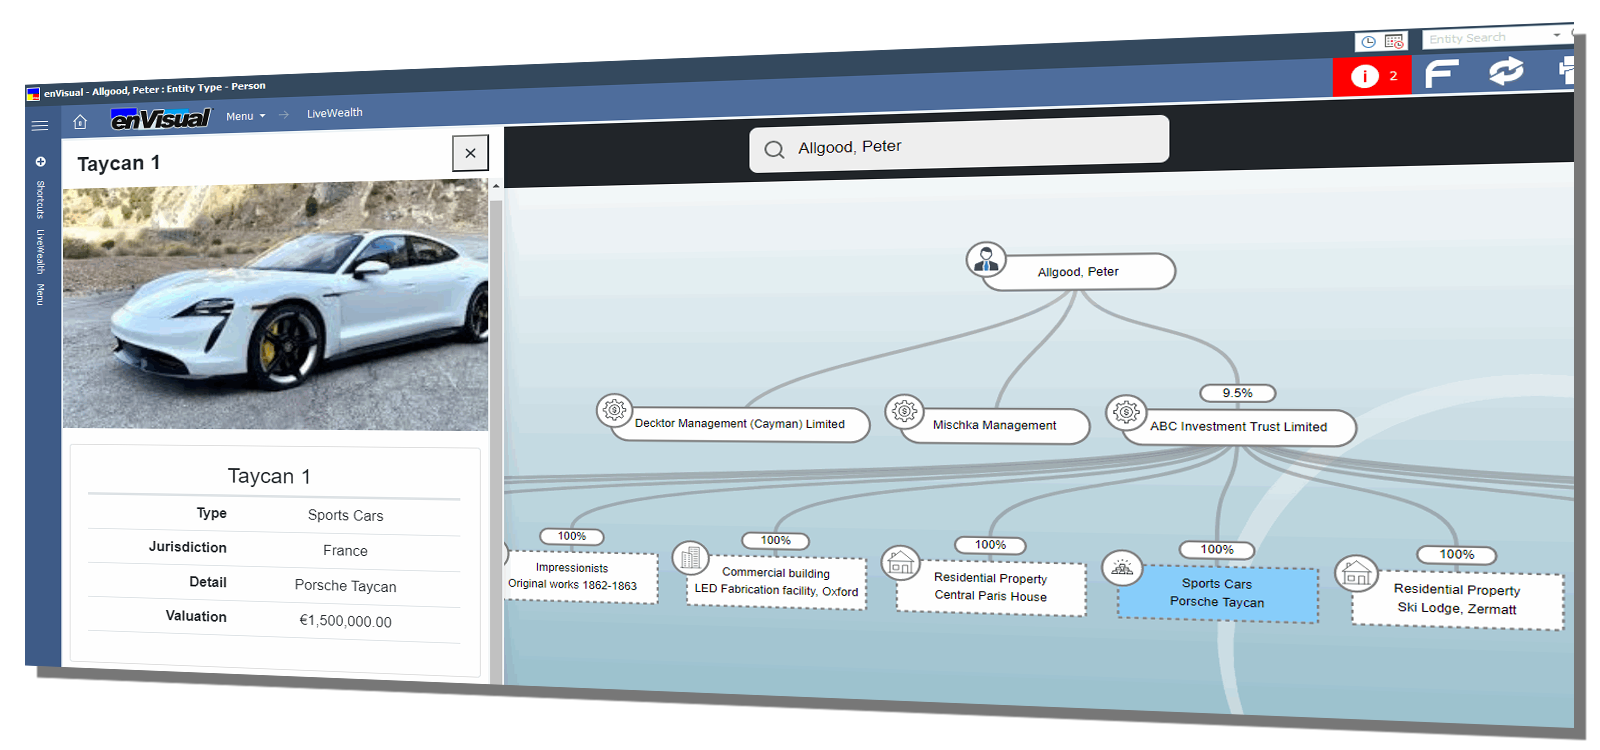Click the 100% badge above Impressionists
Image resolution: width=1600 pixels, height=750 pixels.
coord(572,537)
